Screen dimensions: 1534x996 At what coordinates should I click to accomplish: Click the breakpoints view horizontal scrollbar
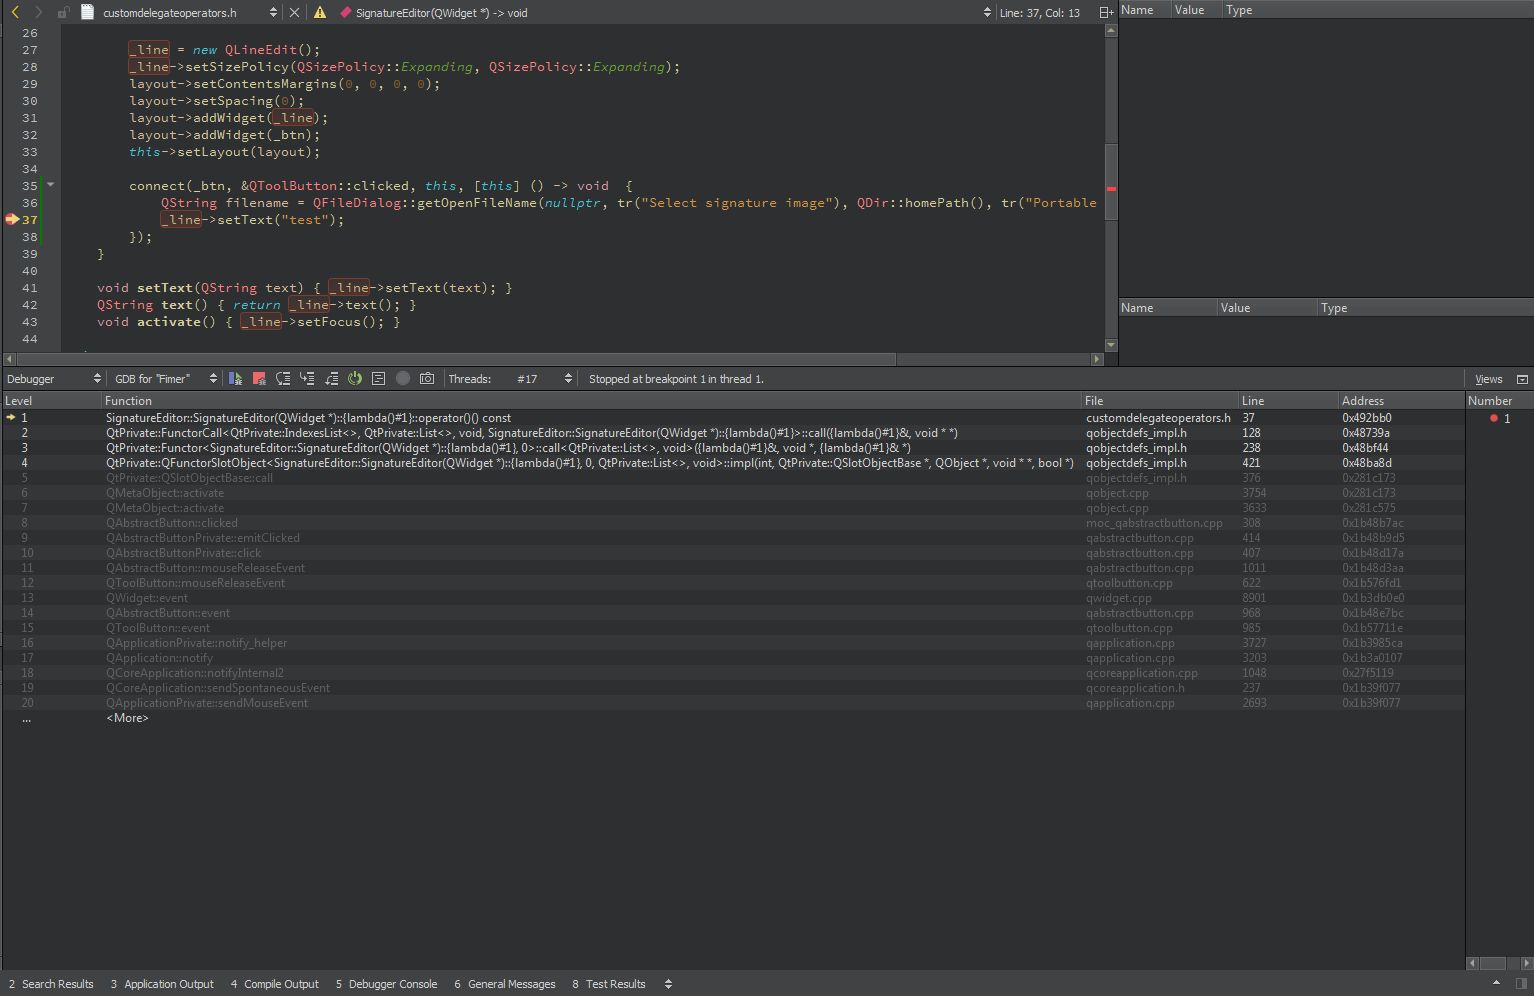[1493, 963]
